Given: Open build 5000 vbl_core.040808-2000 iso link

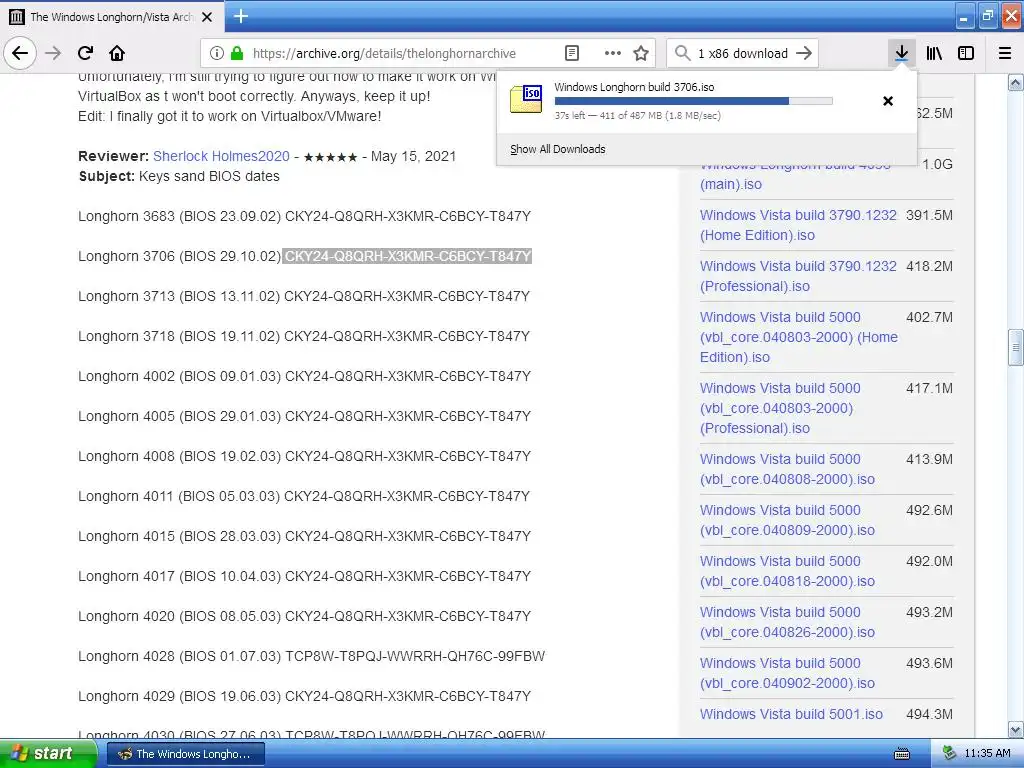Looking at the screenshot, I should (x=787, y=469).
